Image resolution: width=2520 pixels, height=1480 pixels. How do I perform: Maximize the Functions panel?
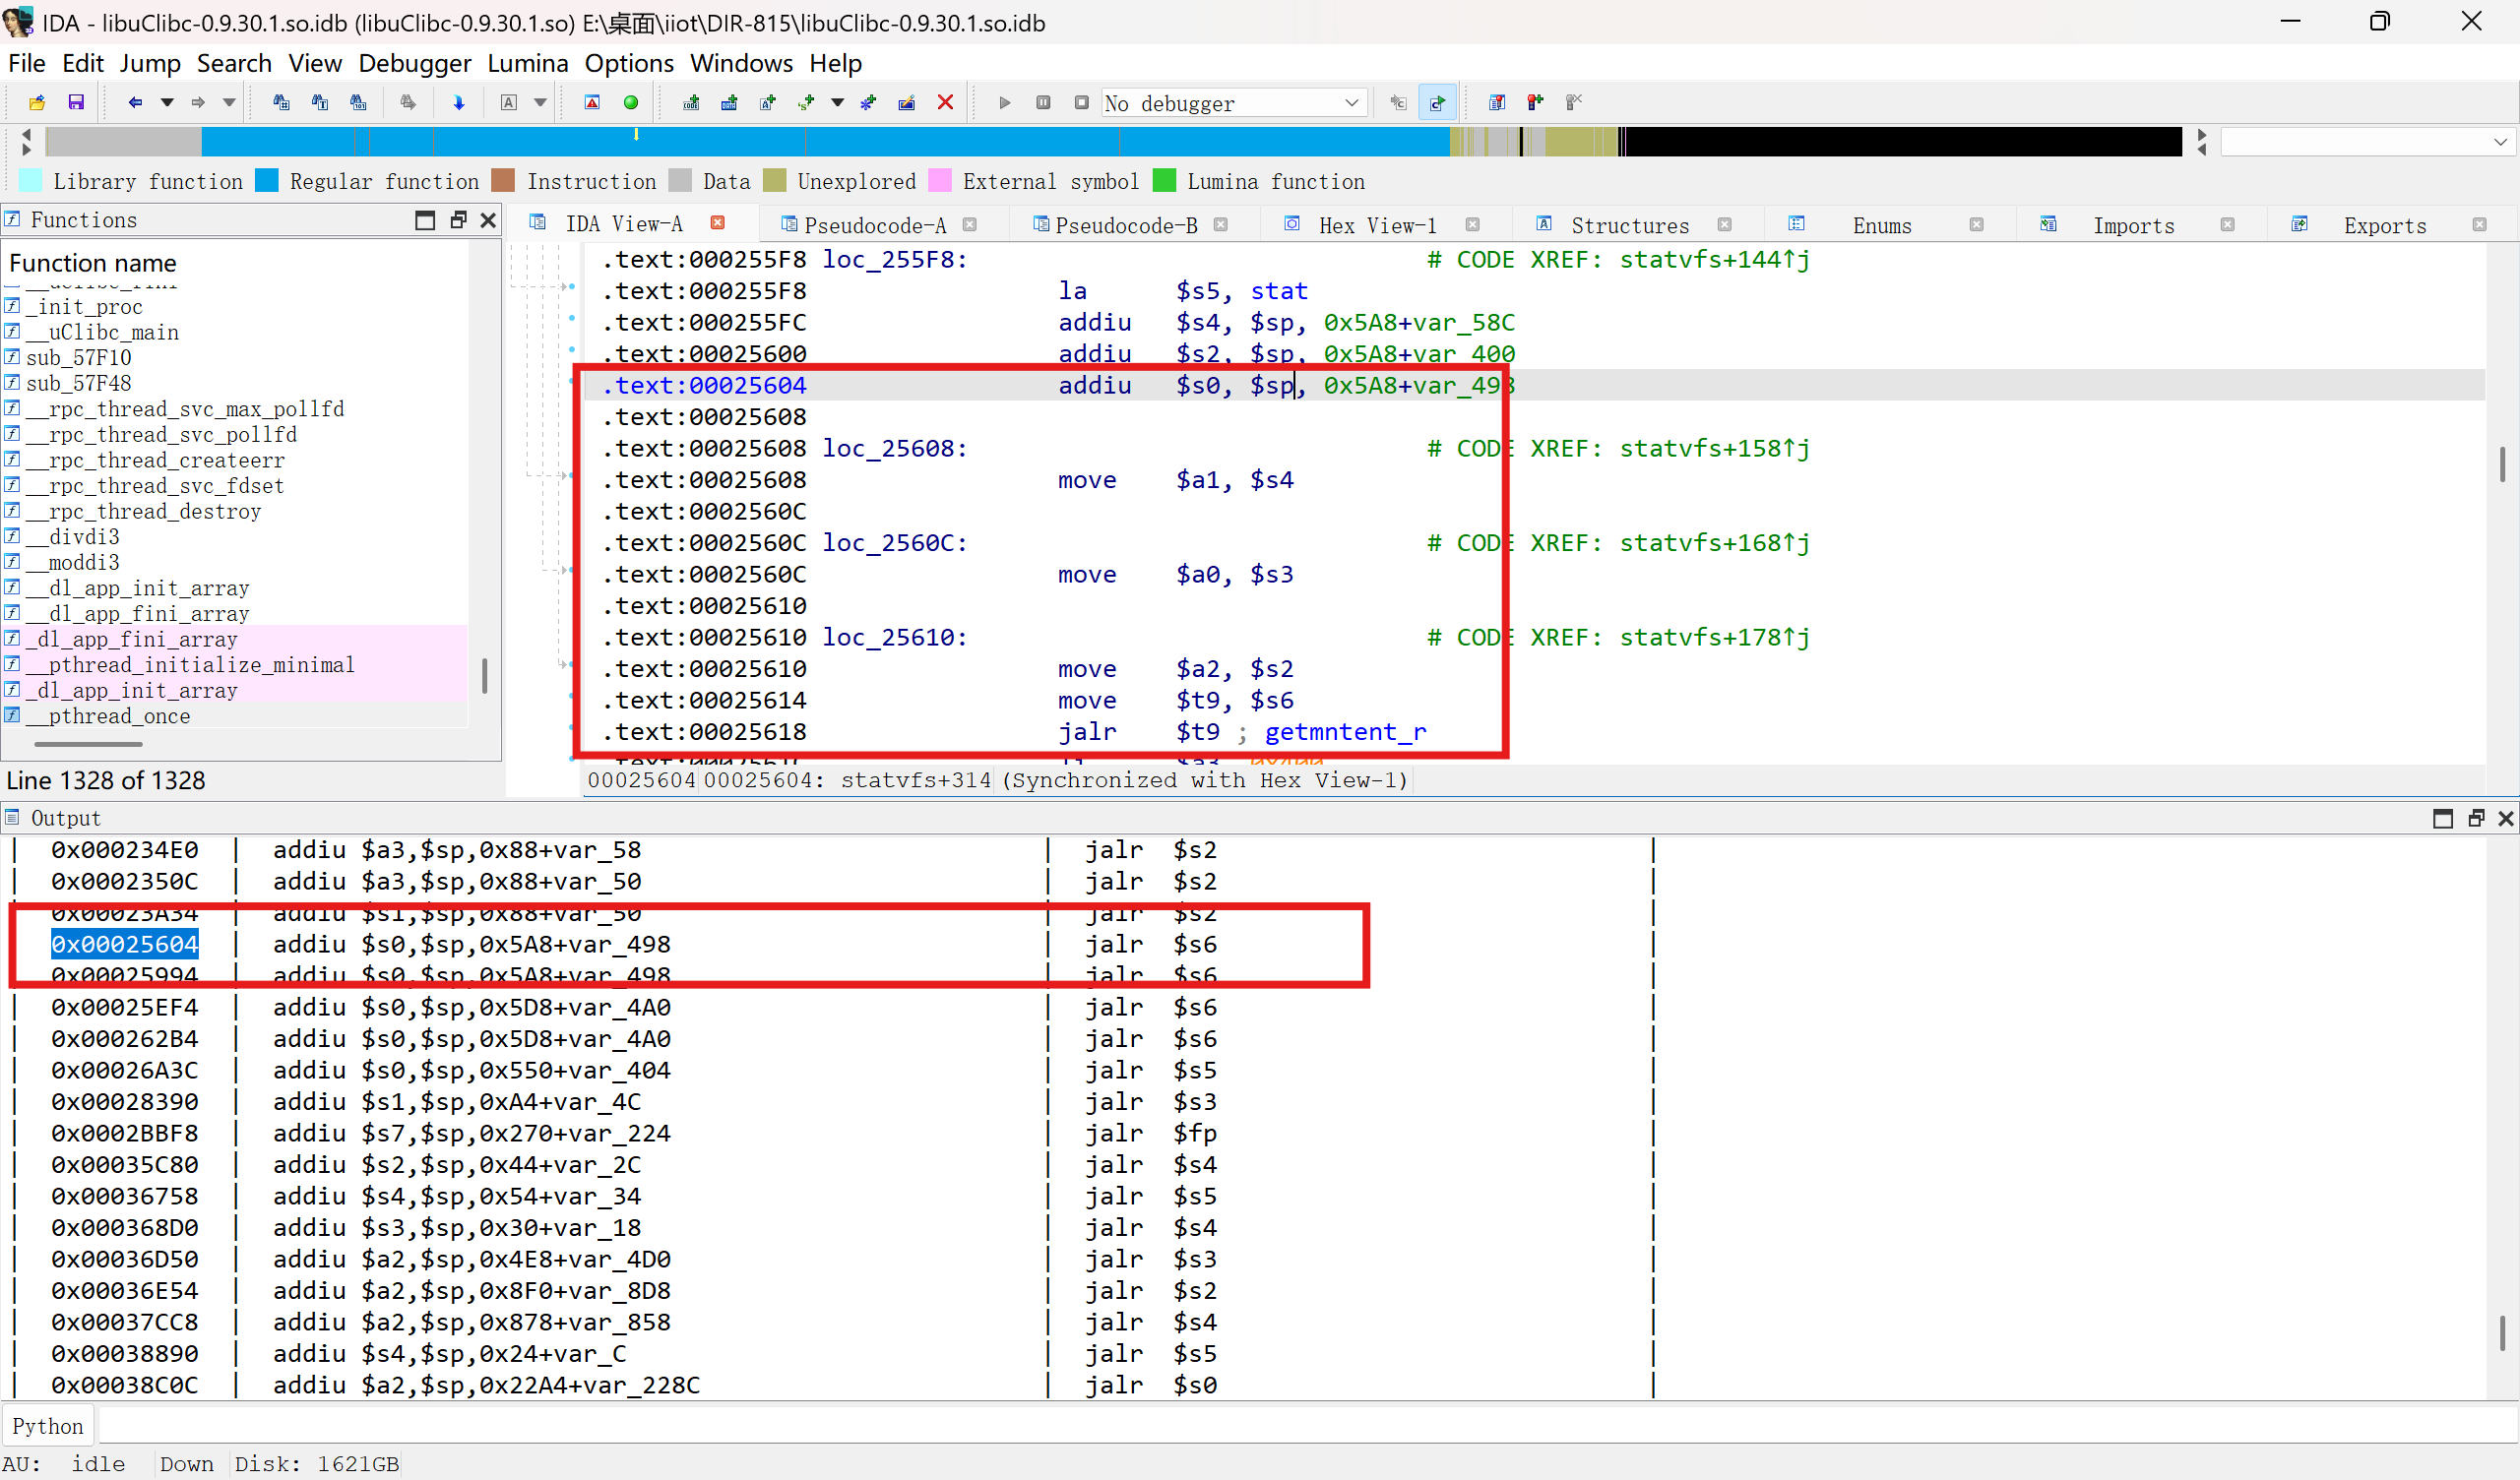pyautogui.click(x=425, y=220)
